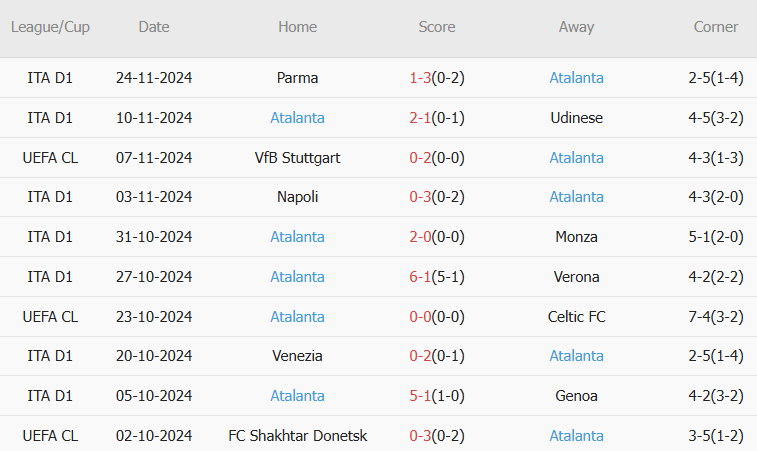
Task: Click the Corner column header
Action: (716, 27)
